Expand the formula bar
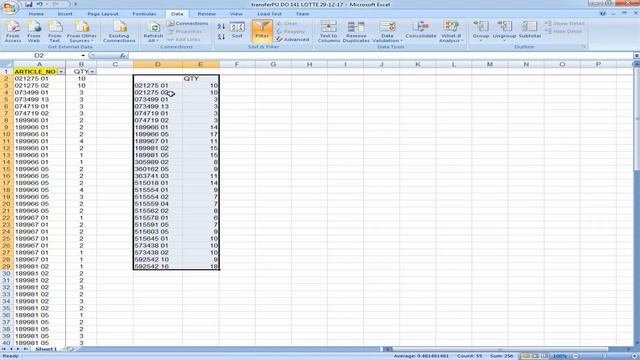 pyautogui.click(x=636, y=56)
